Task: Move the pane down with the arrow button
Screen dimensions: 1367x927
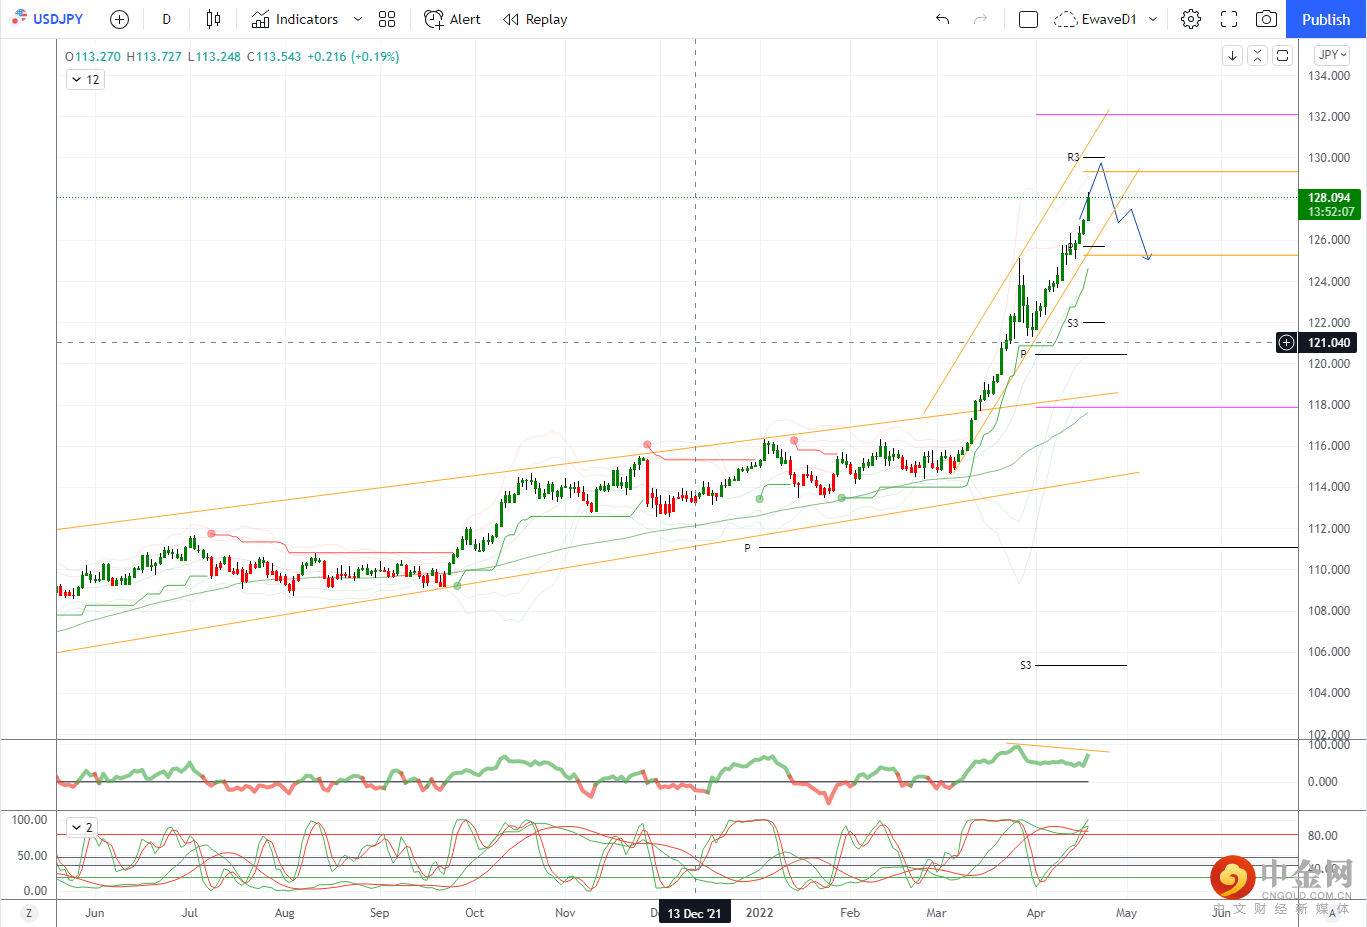Action: click(x=1232, y=56)
